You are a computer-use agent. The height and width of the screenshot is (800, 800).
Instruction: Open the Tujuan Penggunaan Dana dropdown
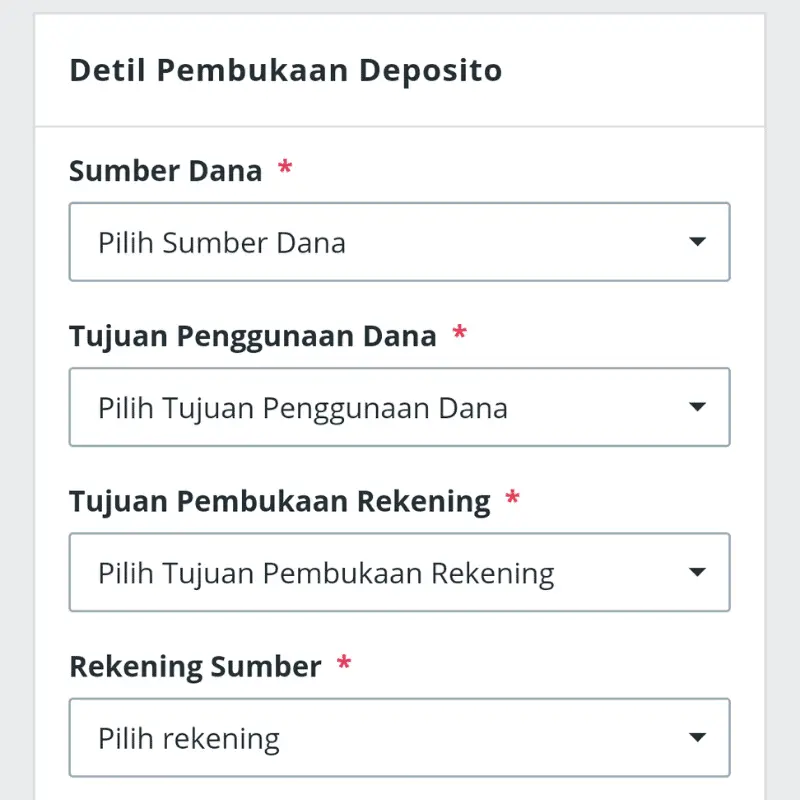399,407
